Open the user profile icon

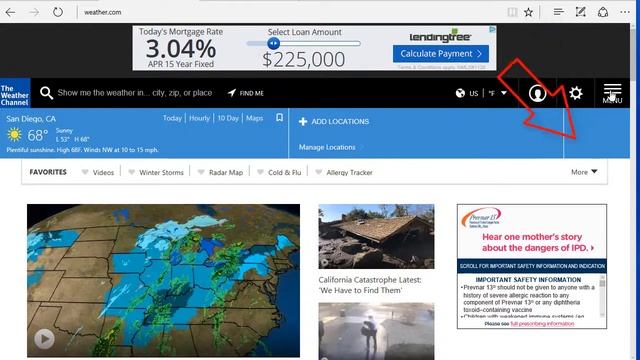(538, 93)
